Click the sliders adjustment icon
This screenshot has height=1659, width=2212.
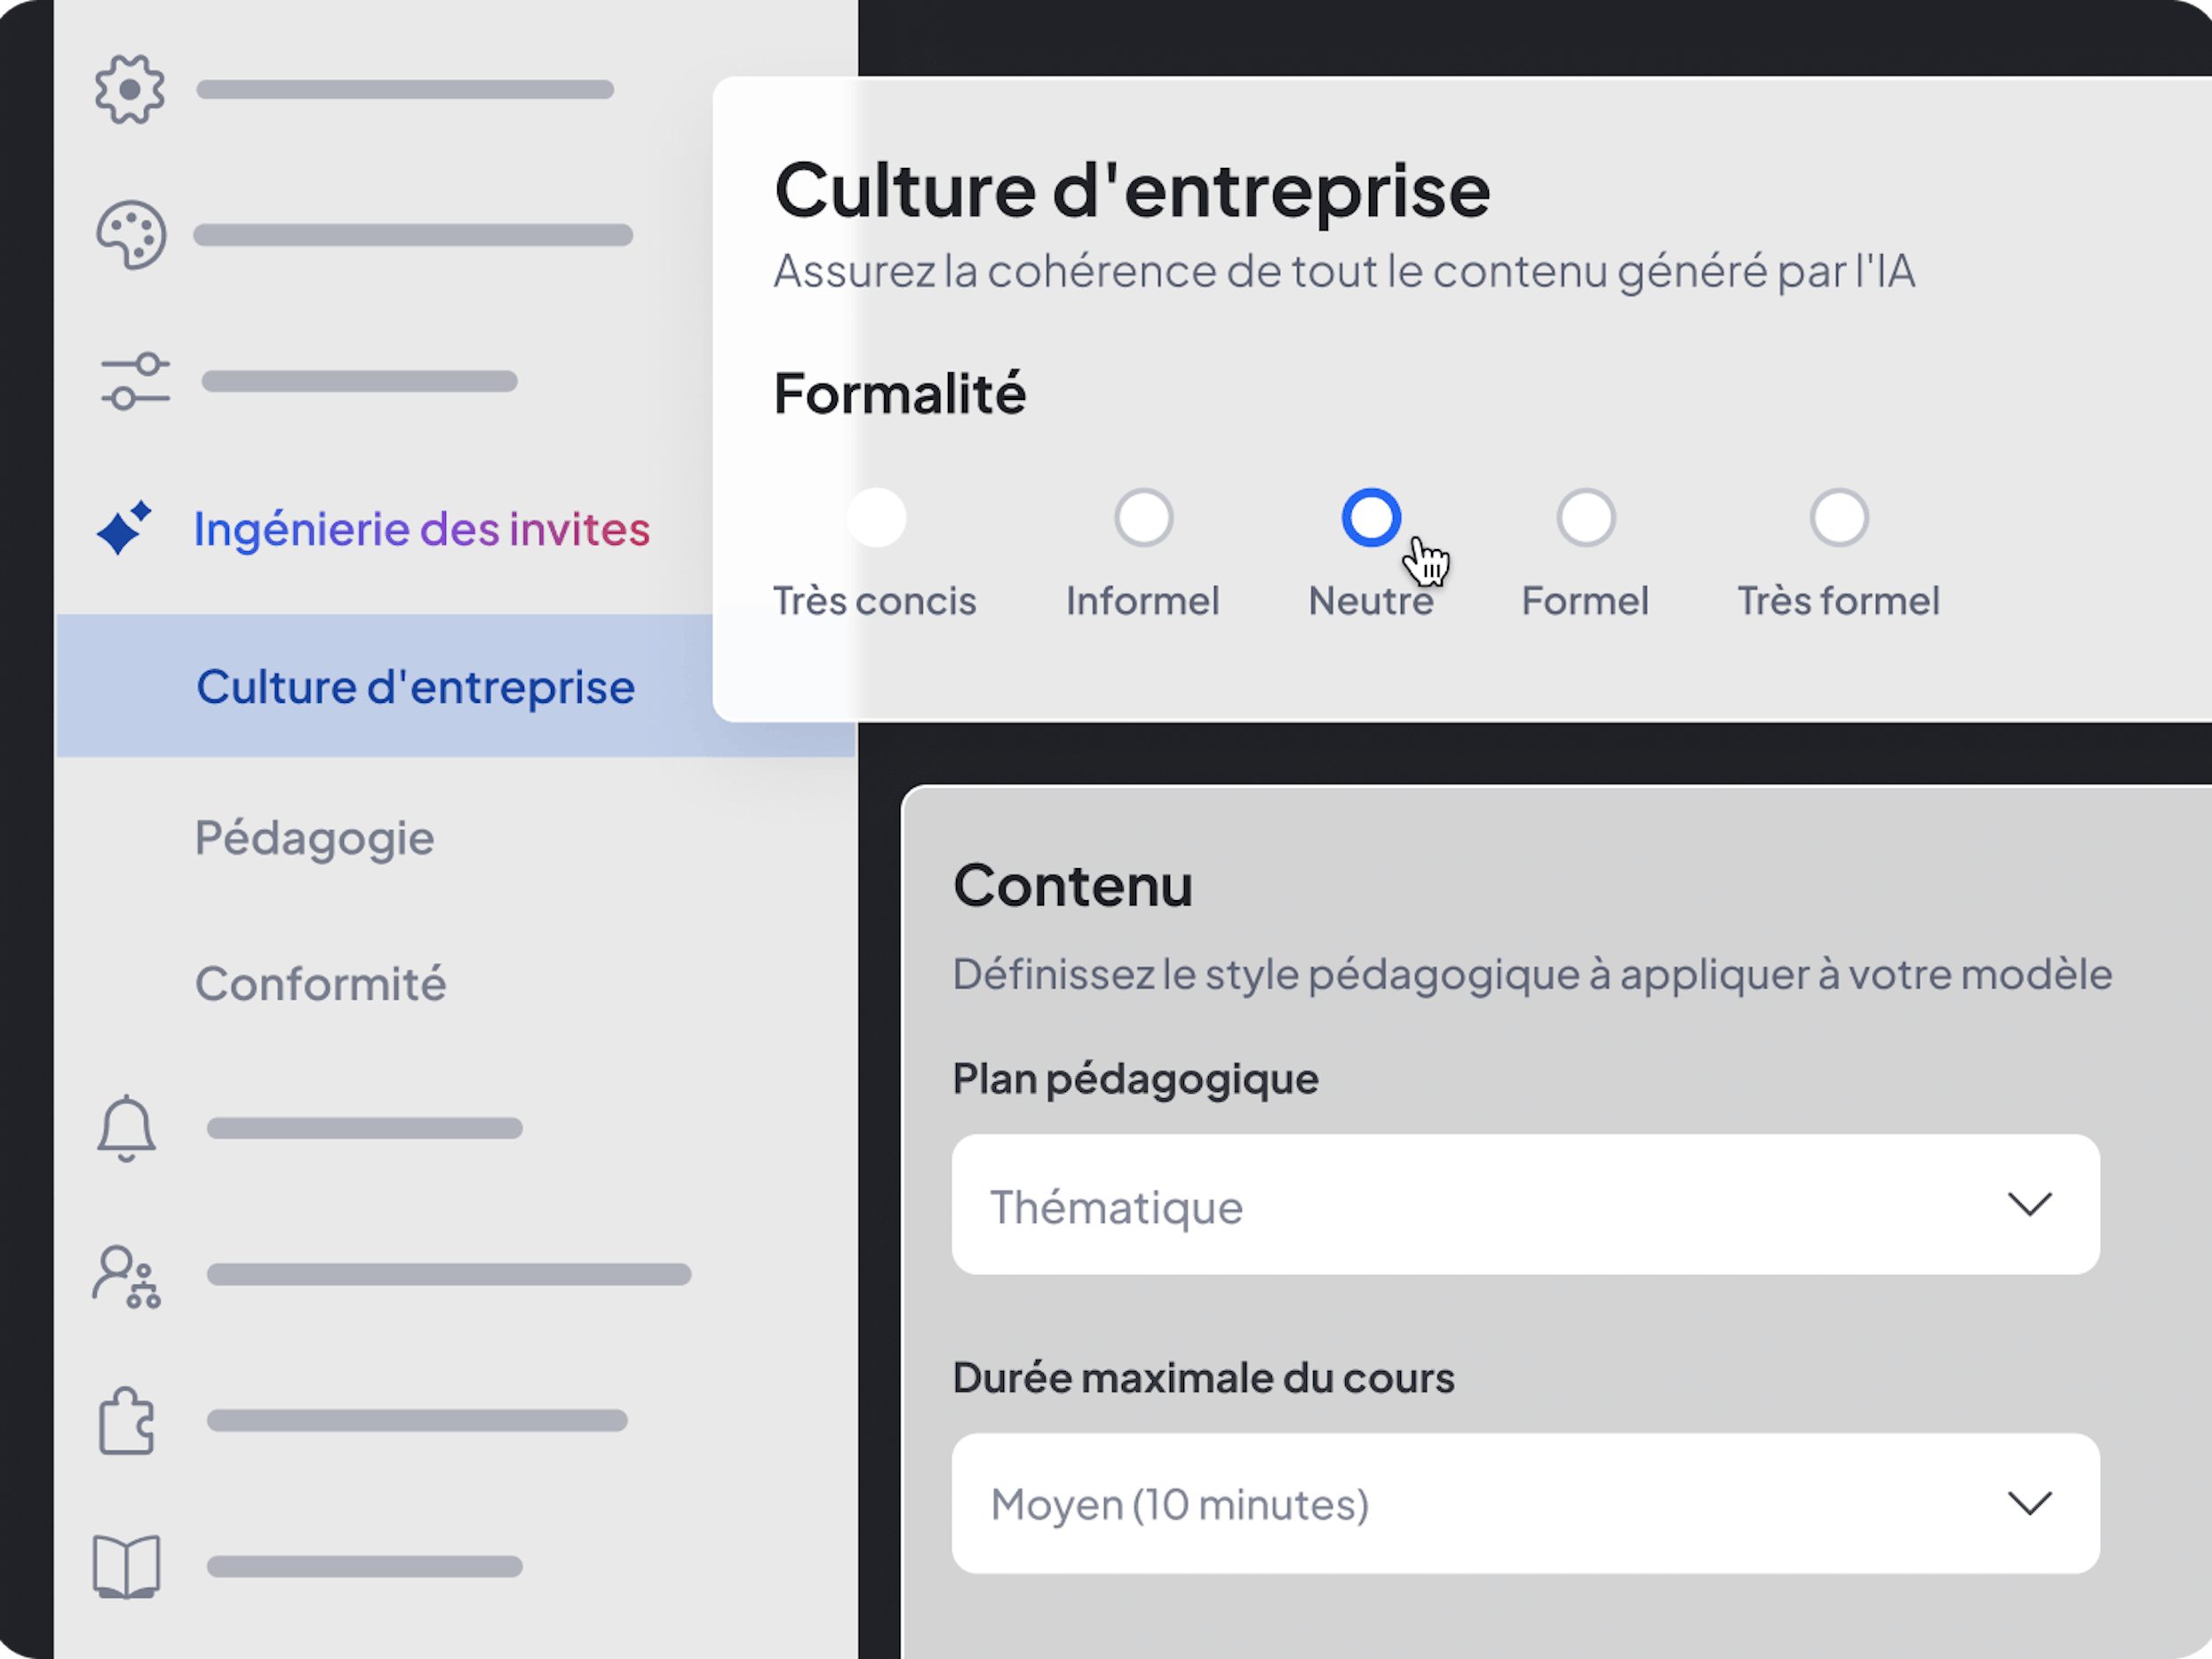pyautogui.click(x=135, y=381)
